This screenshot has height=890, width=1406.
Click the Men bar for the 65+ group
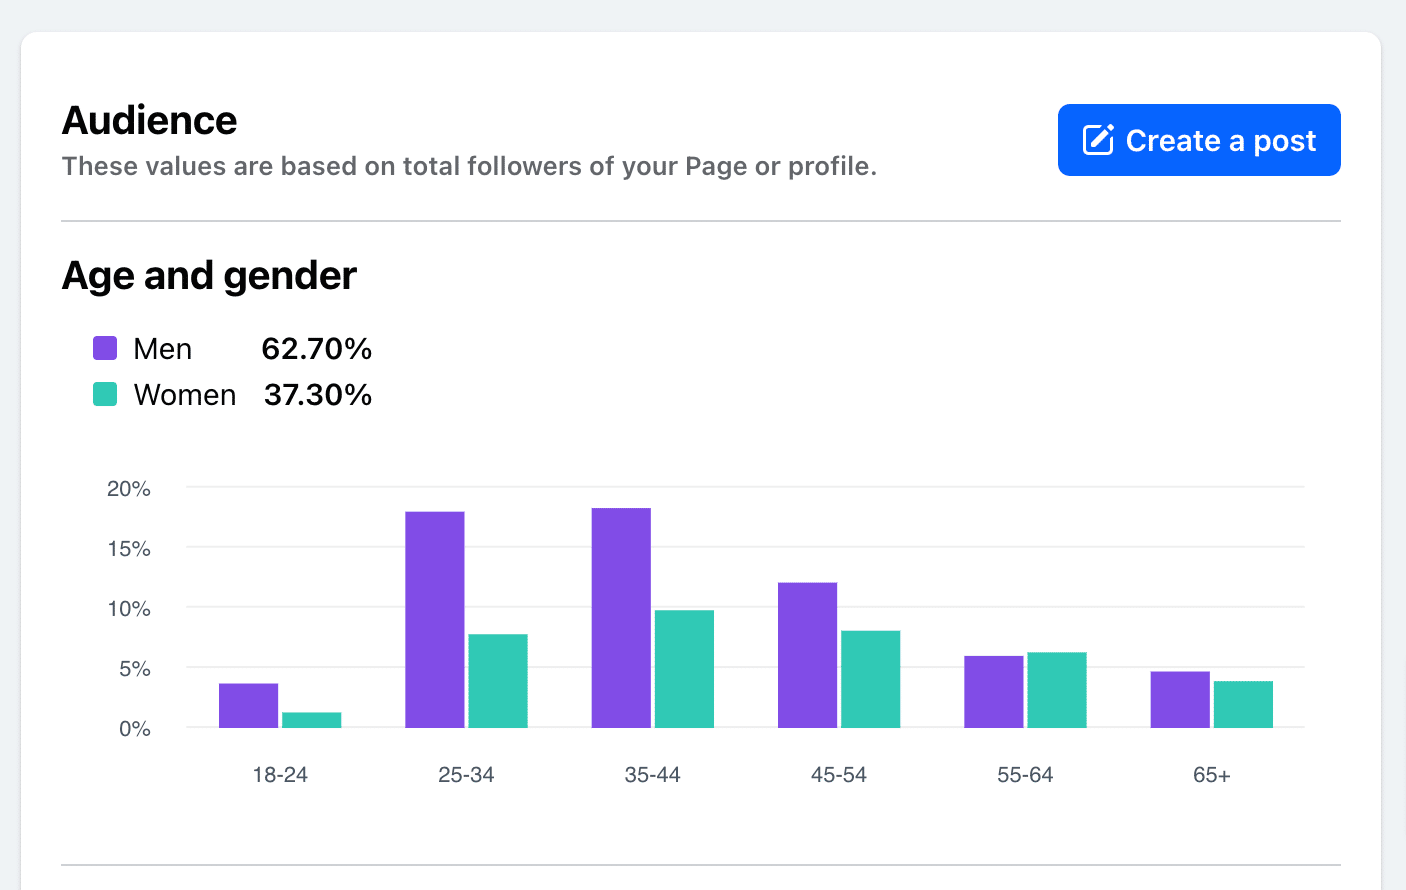(1179, 700)
